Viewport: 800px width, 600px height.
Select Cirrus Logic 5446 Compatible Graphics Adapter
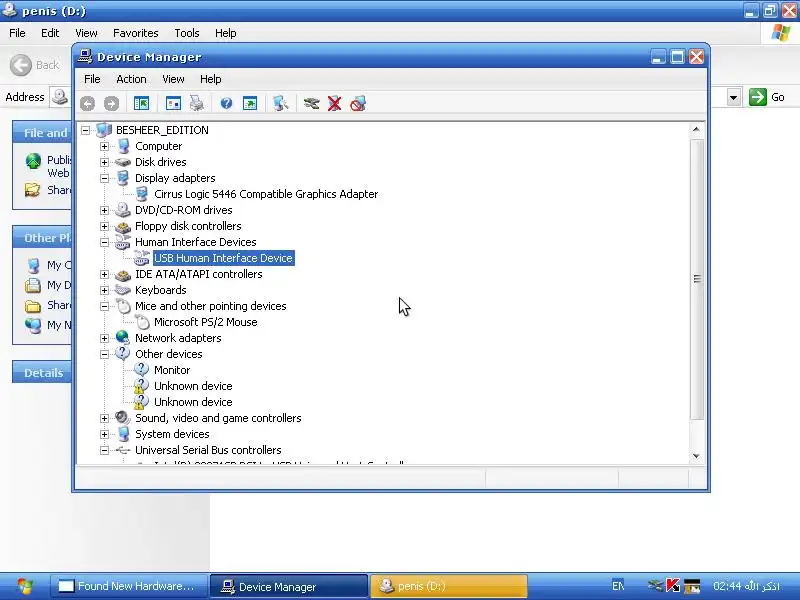tap(266, 194)
